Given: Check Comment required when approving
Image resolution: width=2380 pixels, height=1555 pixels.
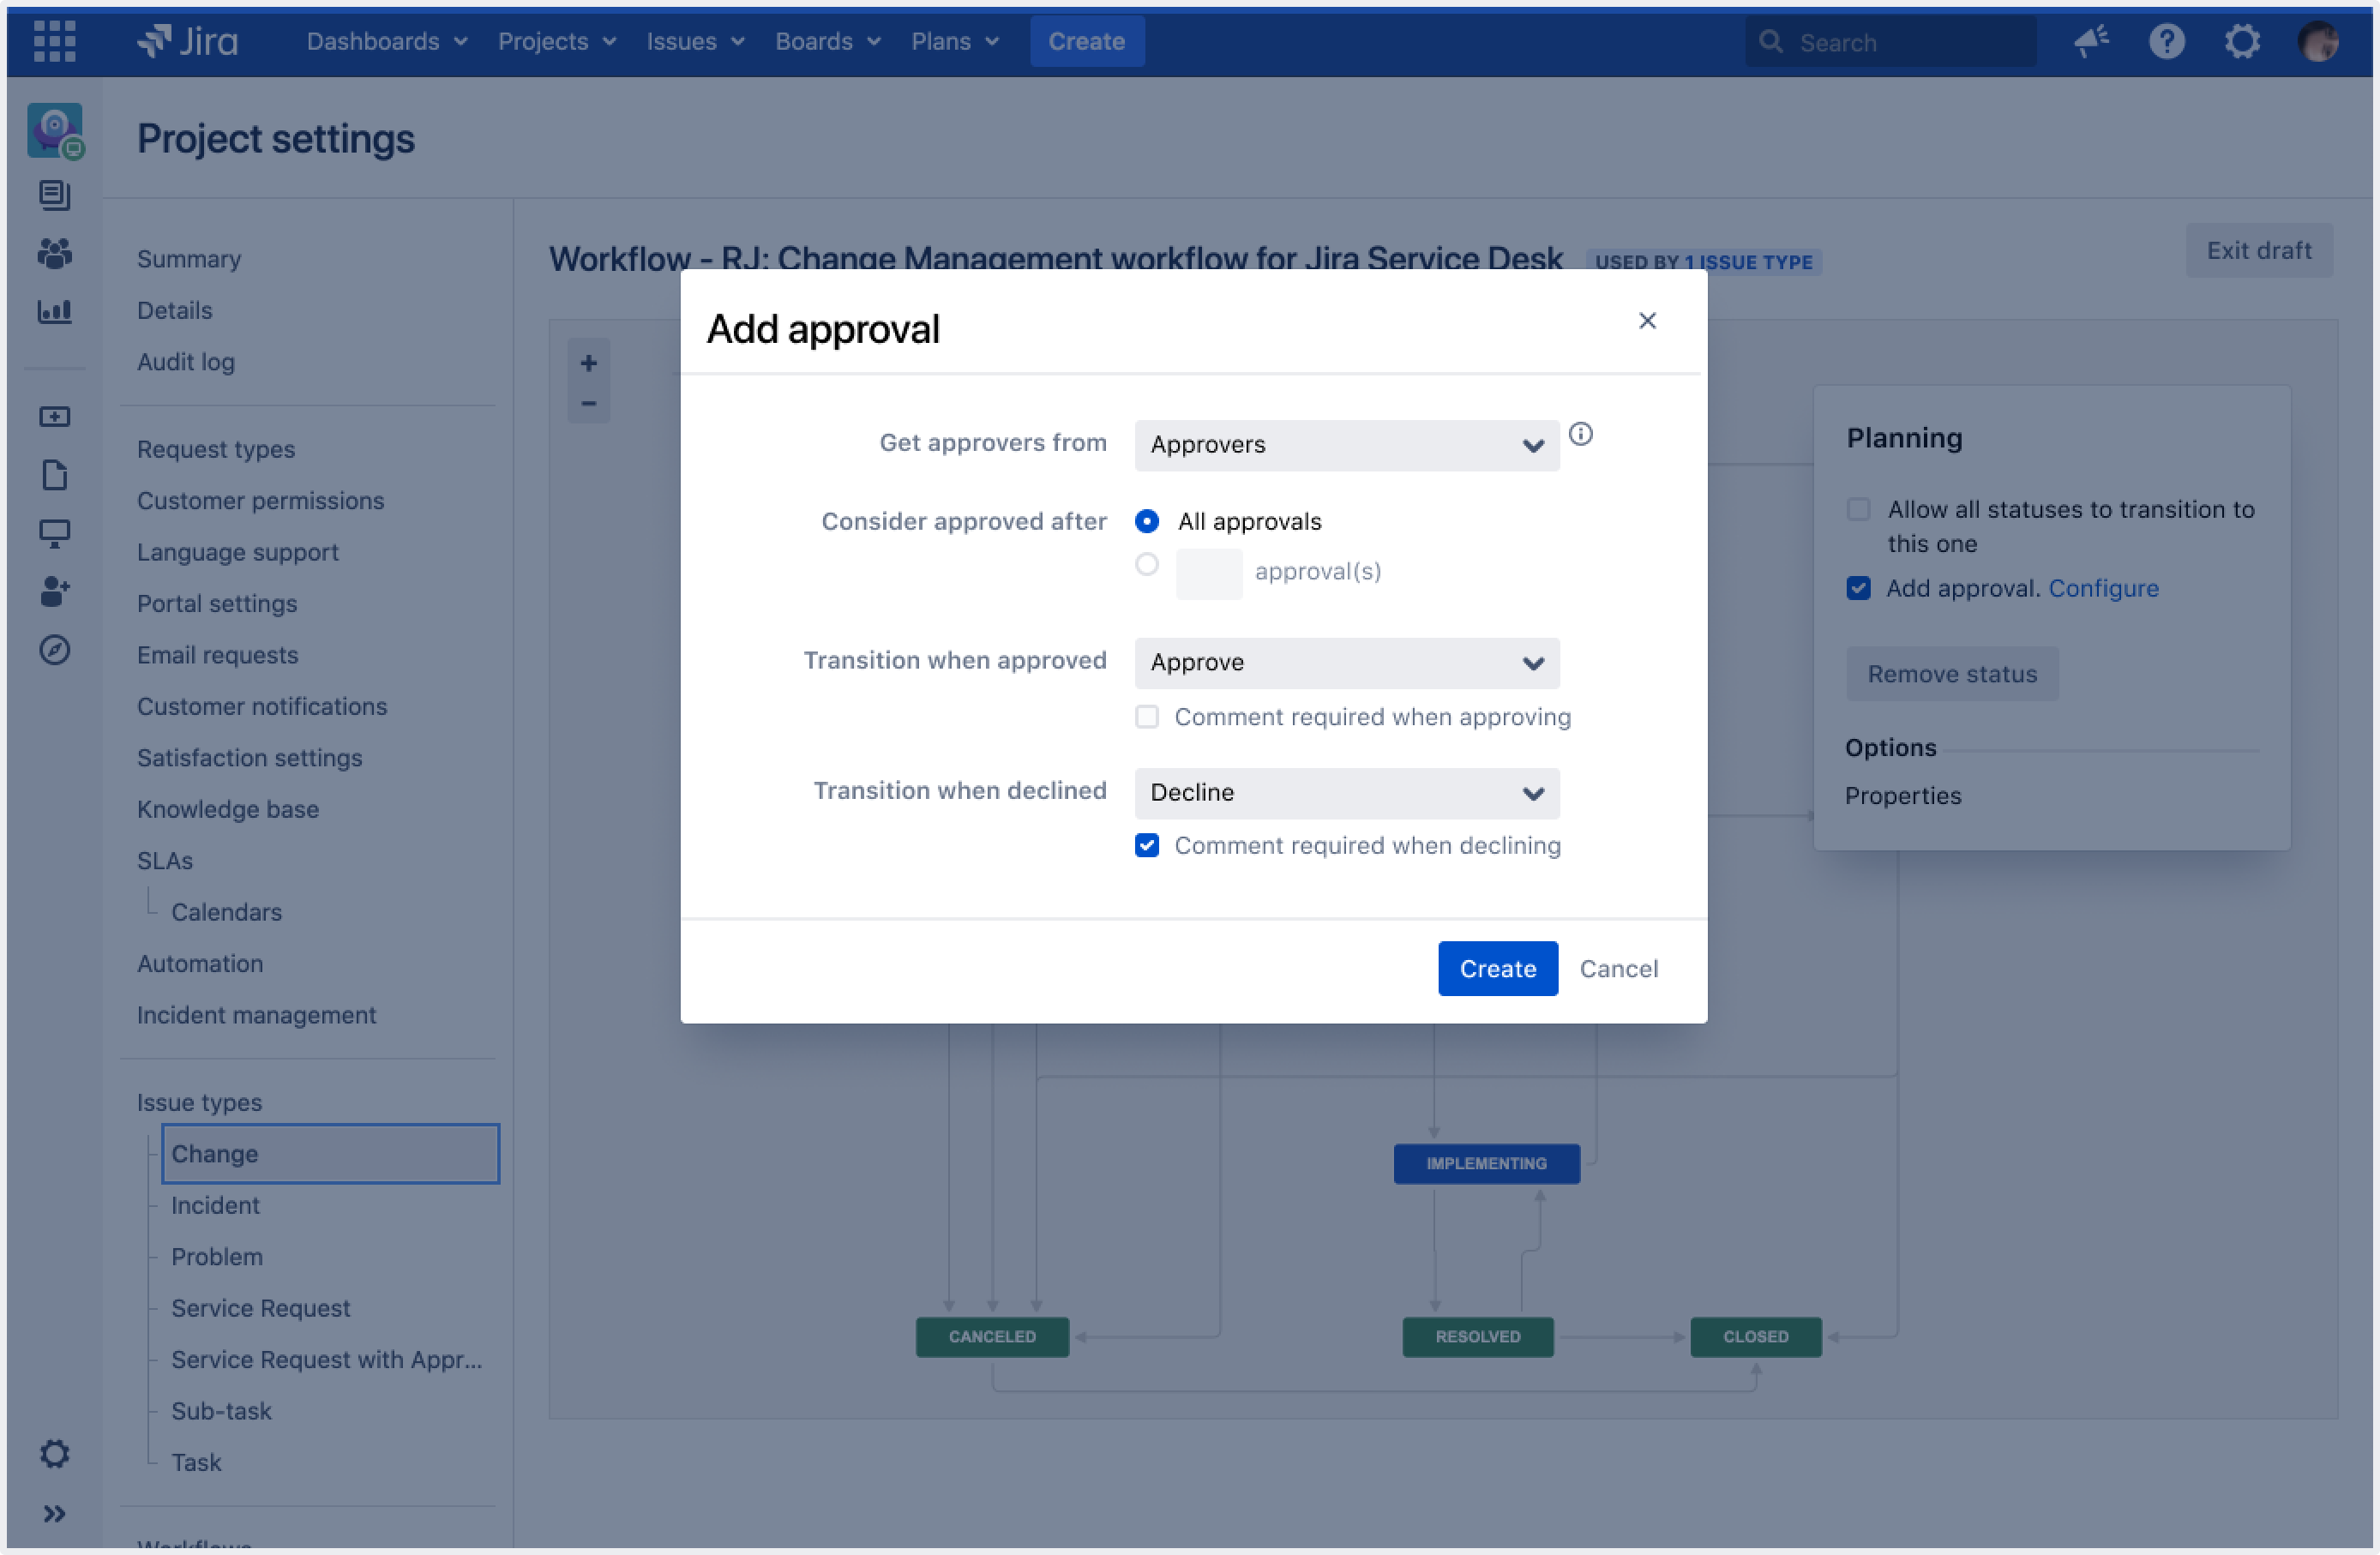Looking at the screenshot, I should [1146, 717].
